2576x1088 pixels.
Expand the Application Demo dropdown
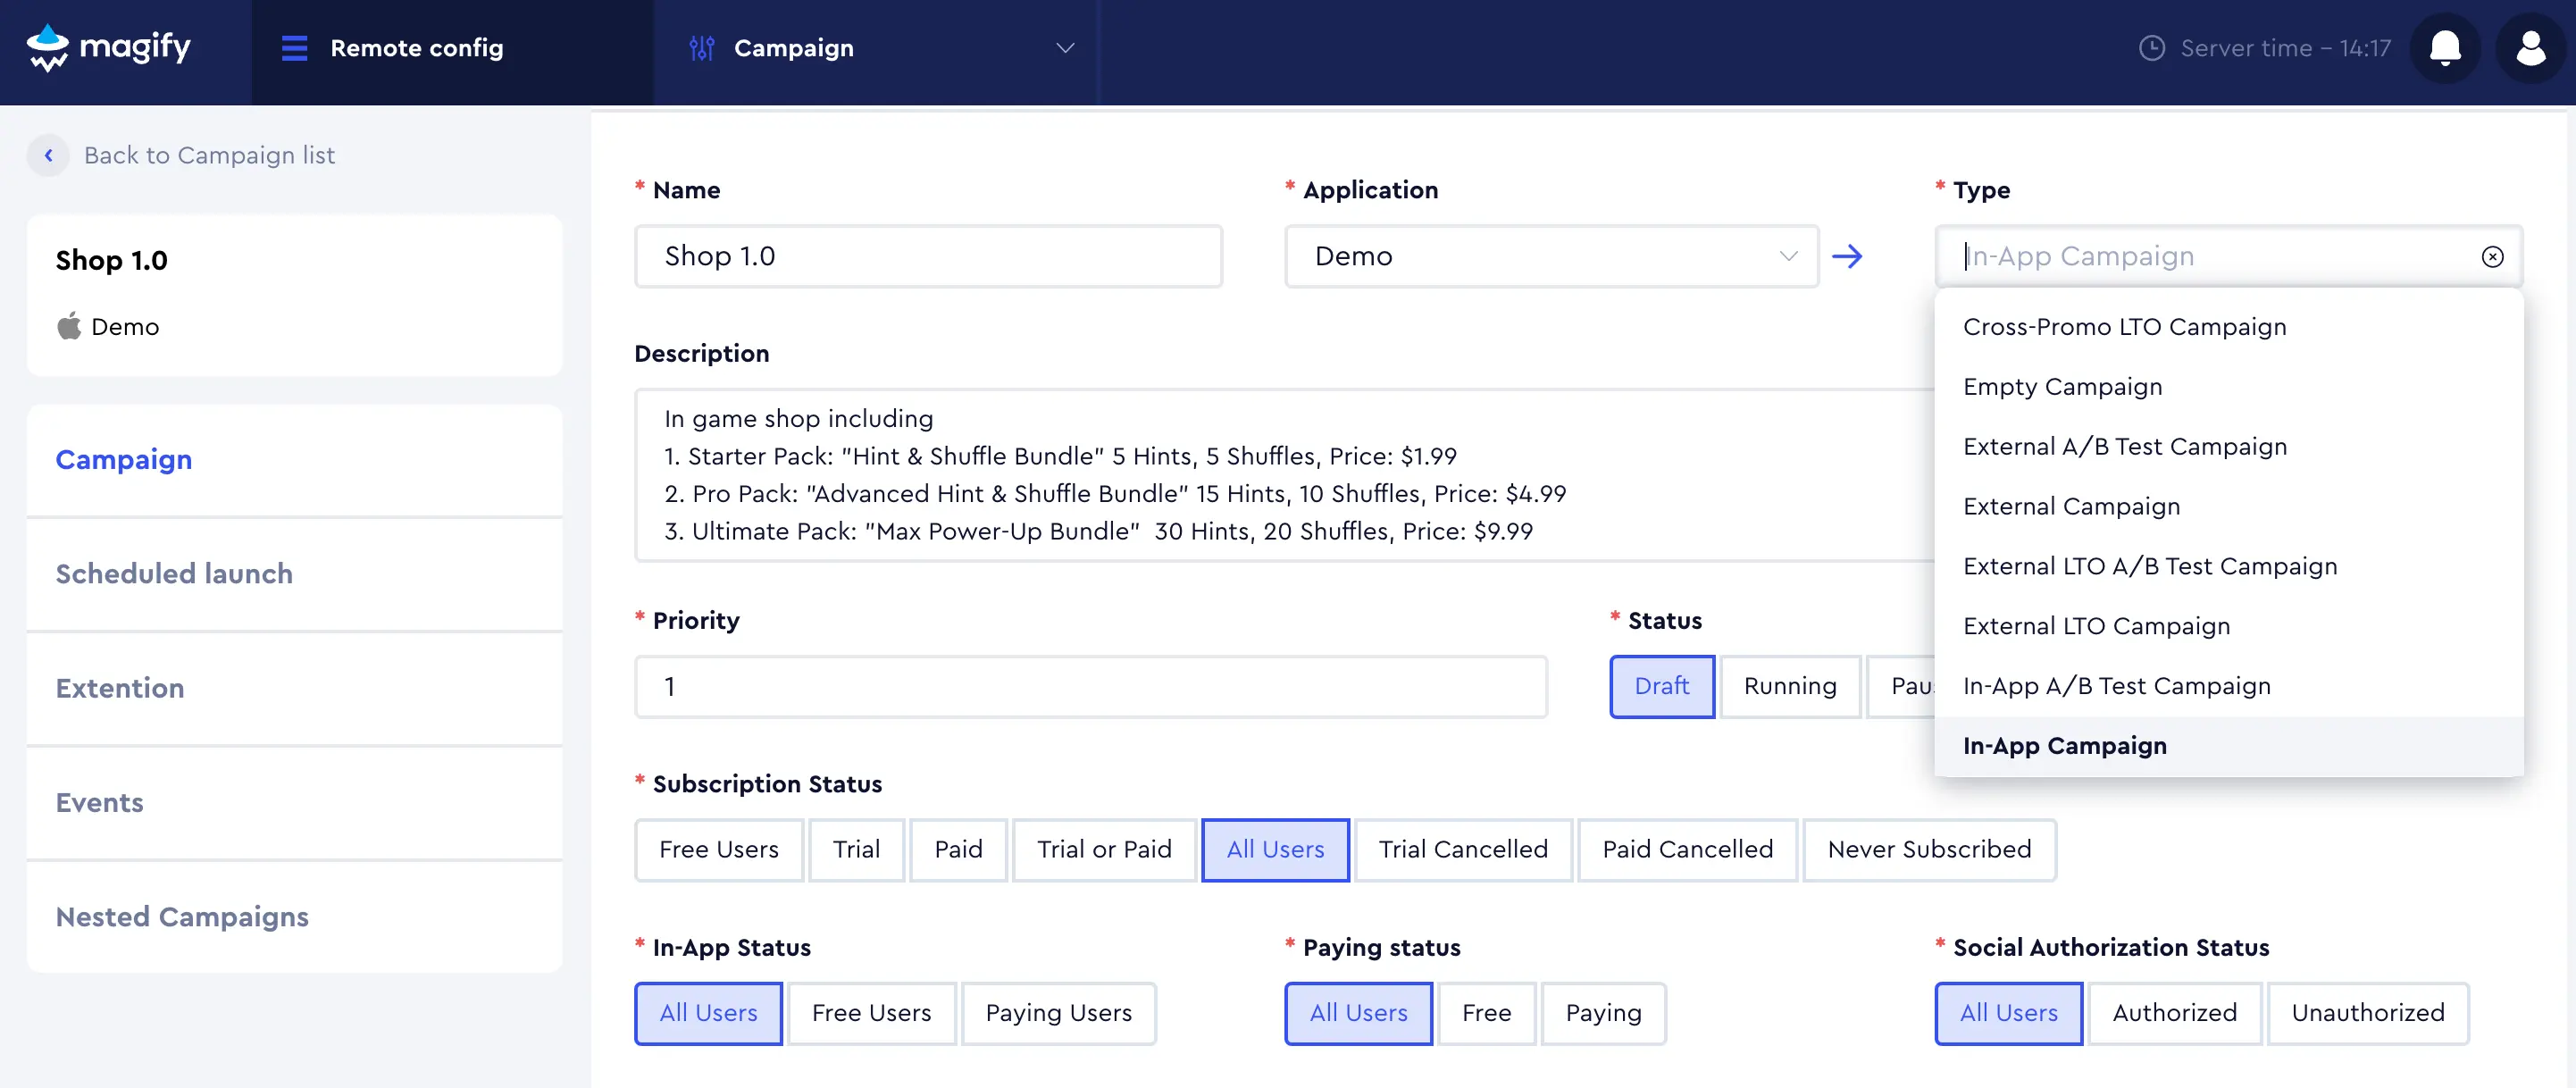1788,257
